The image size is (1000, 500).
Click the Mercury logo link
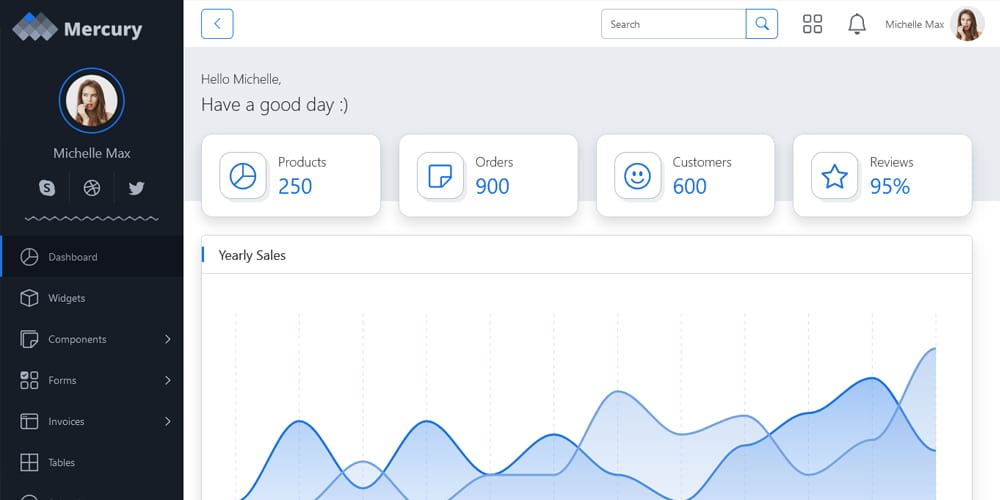78,28
